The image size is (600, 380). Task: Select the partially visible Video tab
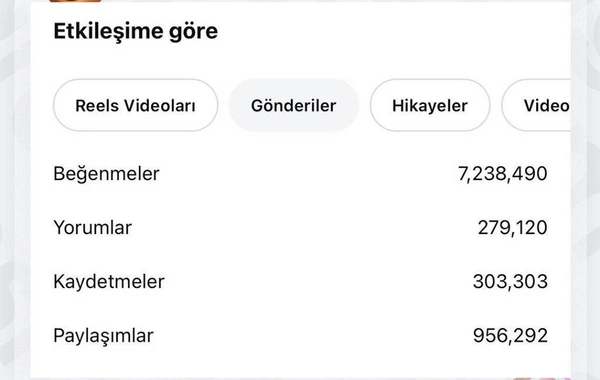(536, 105)
